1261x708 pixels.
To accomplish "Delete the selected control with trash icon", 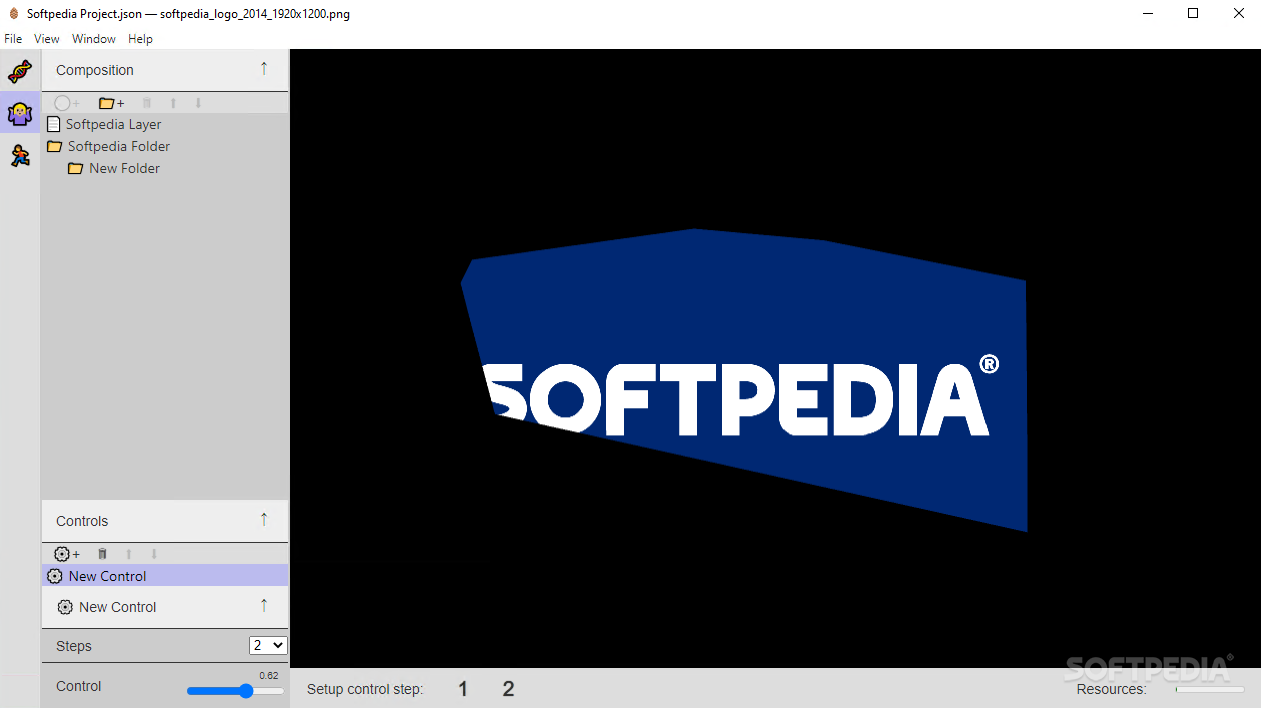I will (x=102, y=554).
